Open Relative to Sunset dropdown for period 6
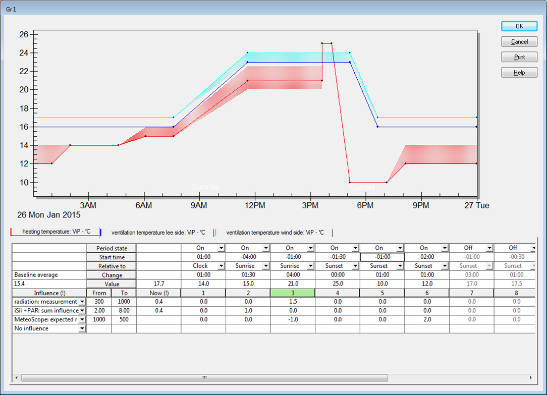The width and height of the screenshot is (547, 395). point(444,266)
